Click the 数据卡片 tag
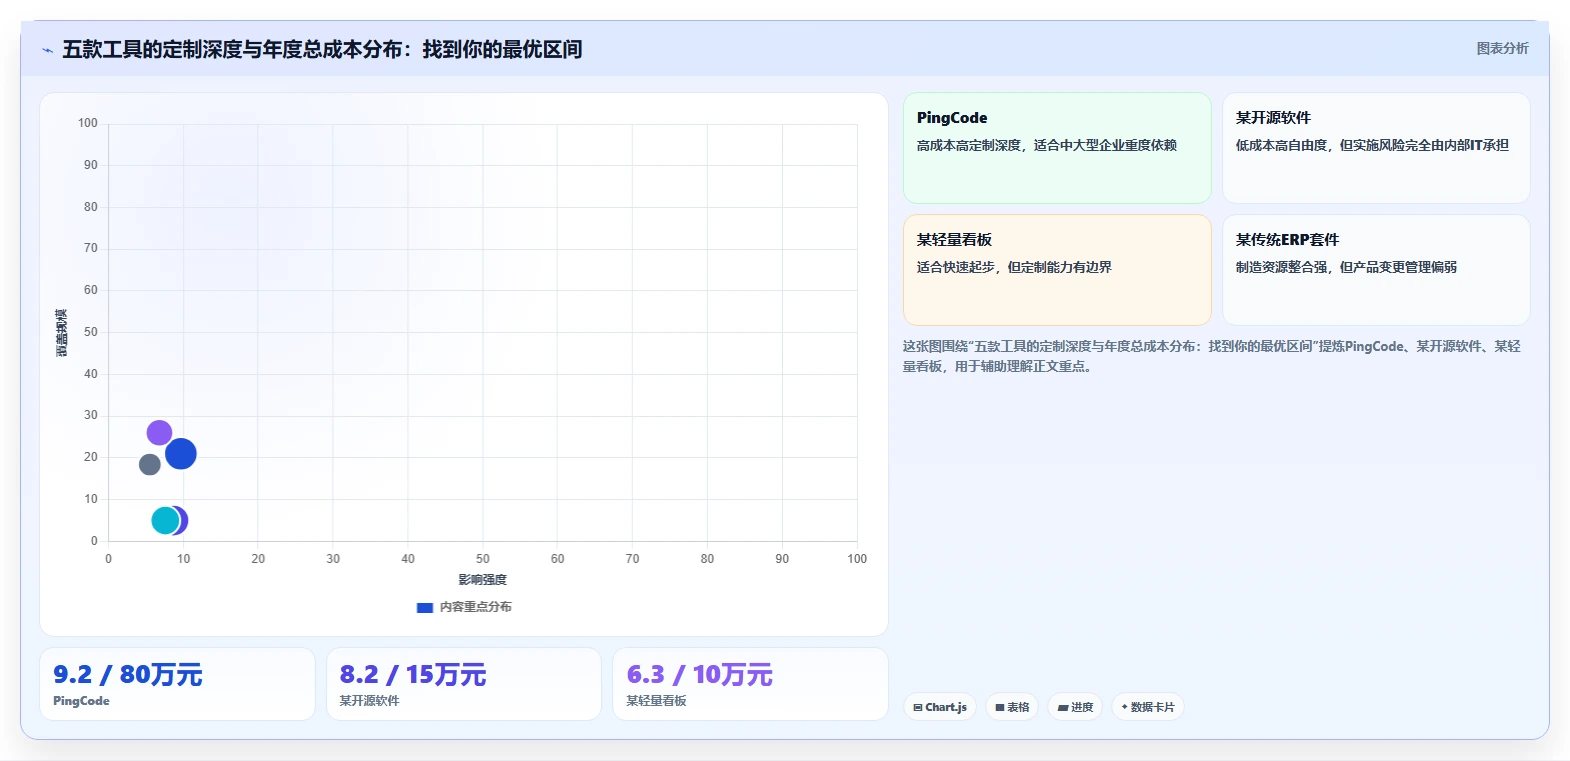Viewport: 1570px width, 761px height. click(x=1148, y=707)
